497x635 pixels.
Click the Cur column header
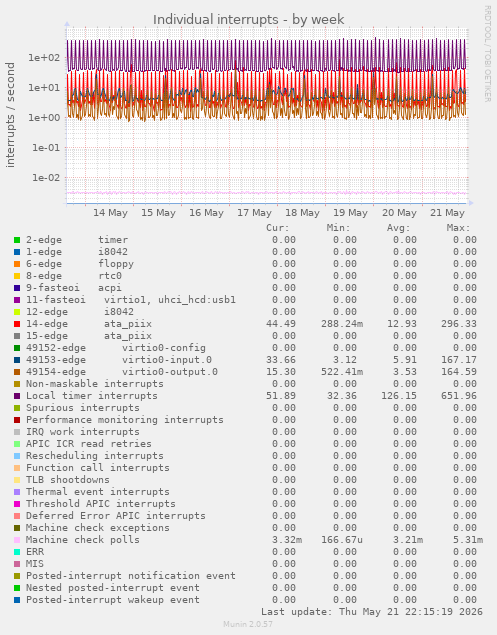(x=278, y=228)
